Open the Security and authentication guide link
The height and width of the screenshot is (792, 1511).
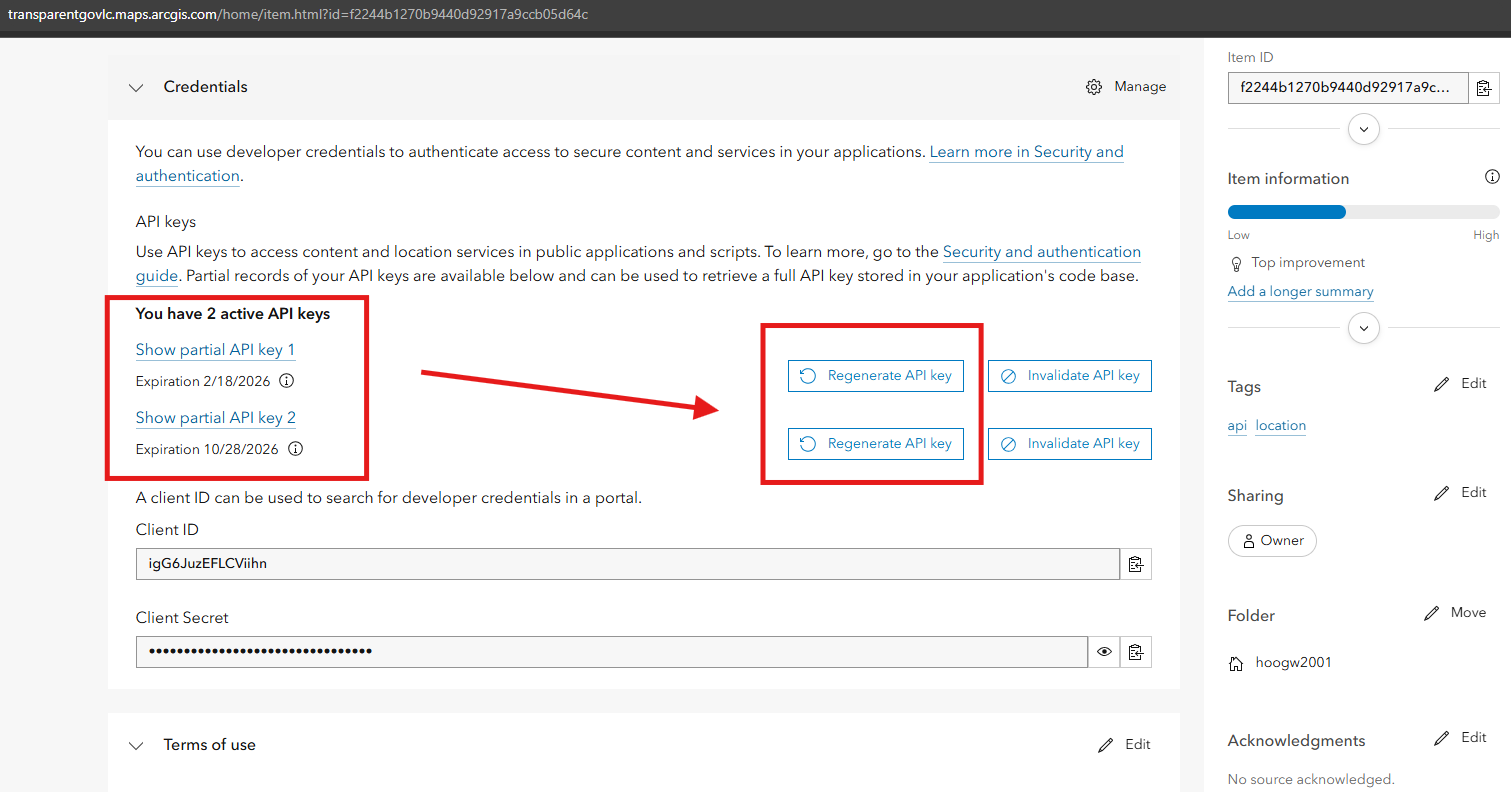click(1042, 252)
